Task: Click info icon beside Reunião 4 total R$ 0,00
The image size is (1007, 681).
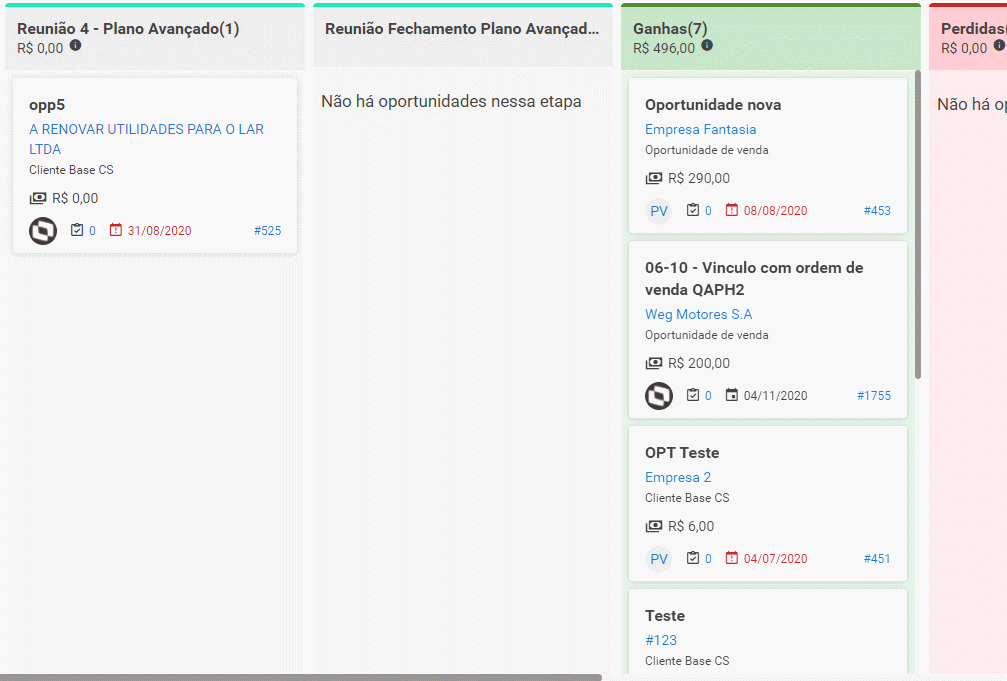Action: [75, 45]
